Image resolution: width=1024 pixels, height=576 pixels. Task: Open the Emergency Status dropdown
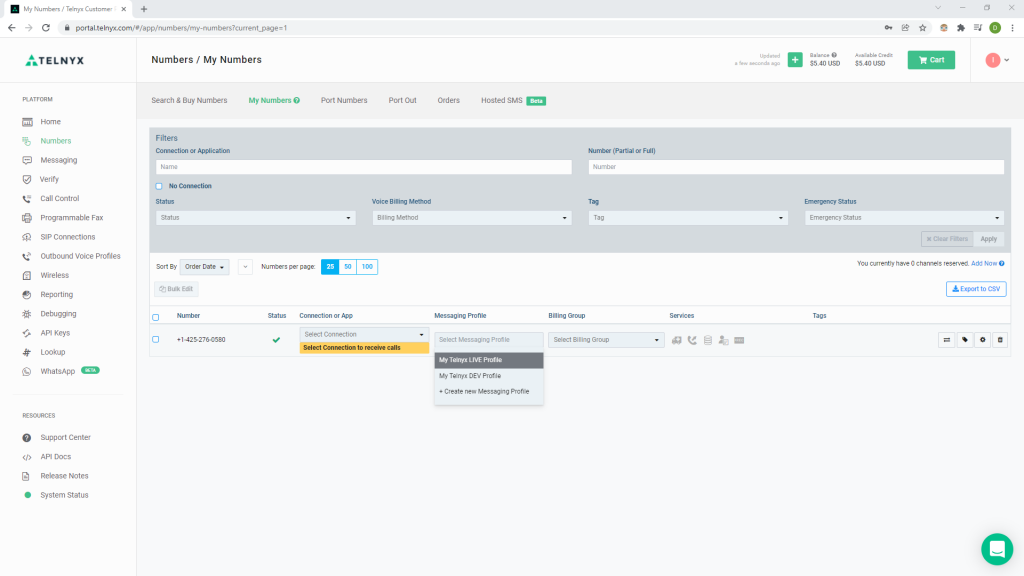point(904,217)
